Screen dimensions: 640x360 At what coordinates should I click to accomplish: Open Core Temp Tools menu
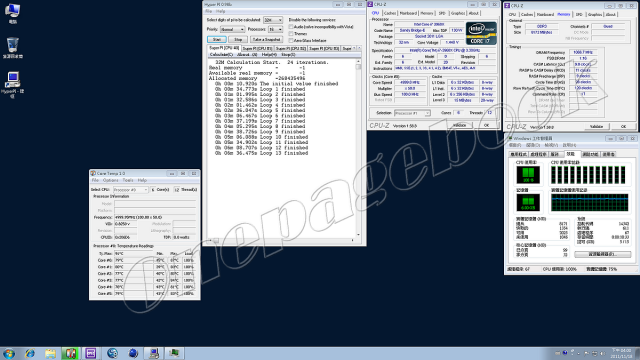128,180
